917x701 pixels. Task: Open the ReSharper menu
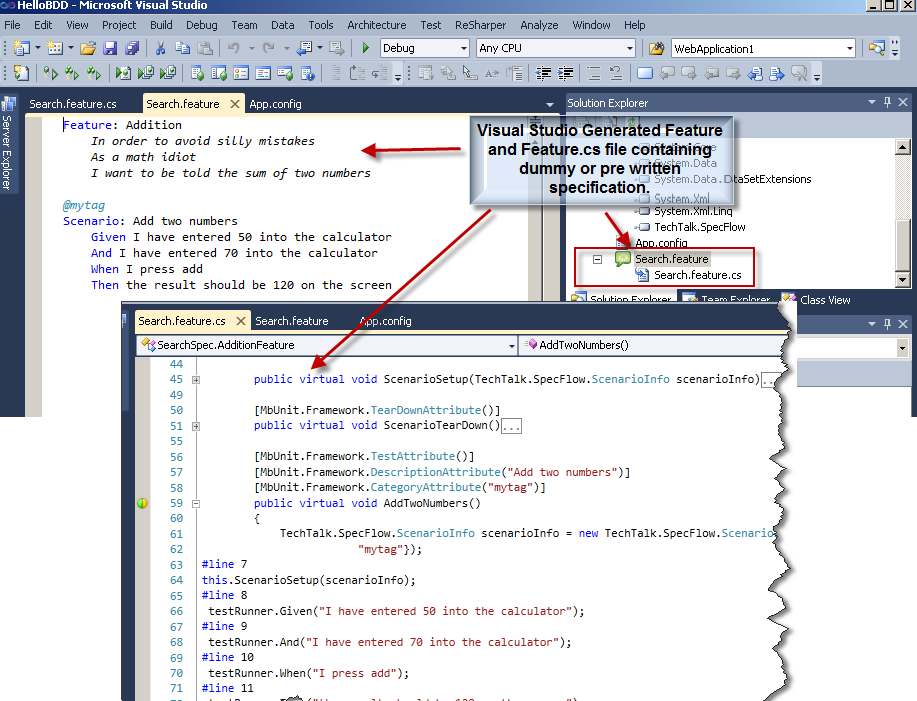[x=480, y=25]
